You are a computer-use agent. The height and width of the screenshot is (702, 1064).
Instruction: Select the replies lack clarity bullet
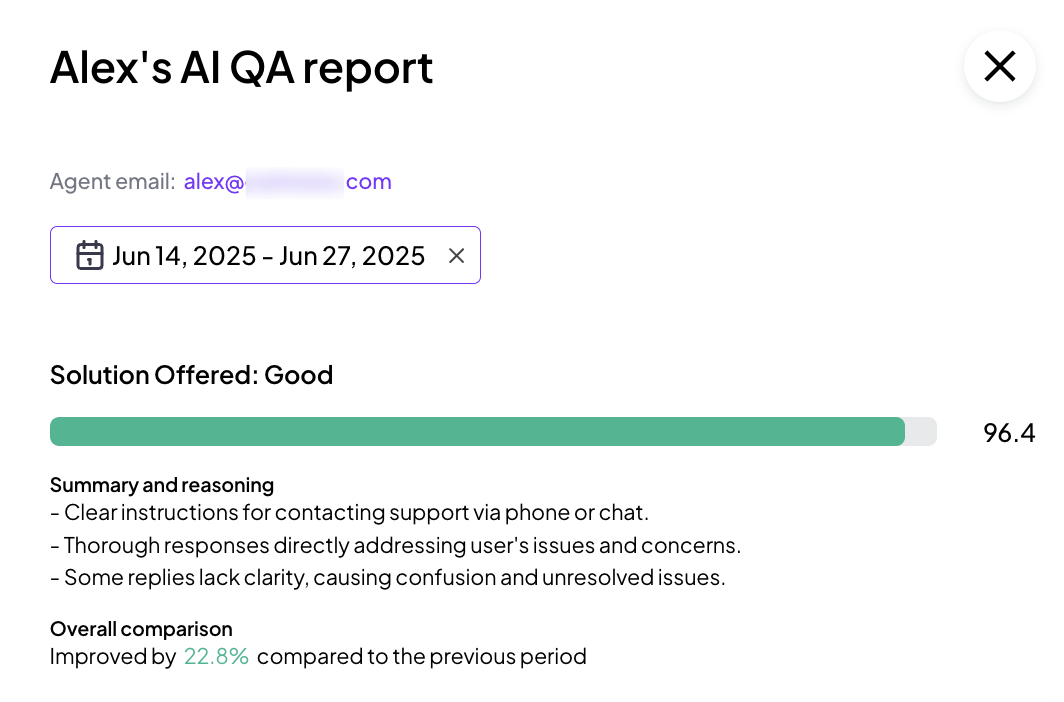pyautogui.click(x=388, y=578)
